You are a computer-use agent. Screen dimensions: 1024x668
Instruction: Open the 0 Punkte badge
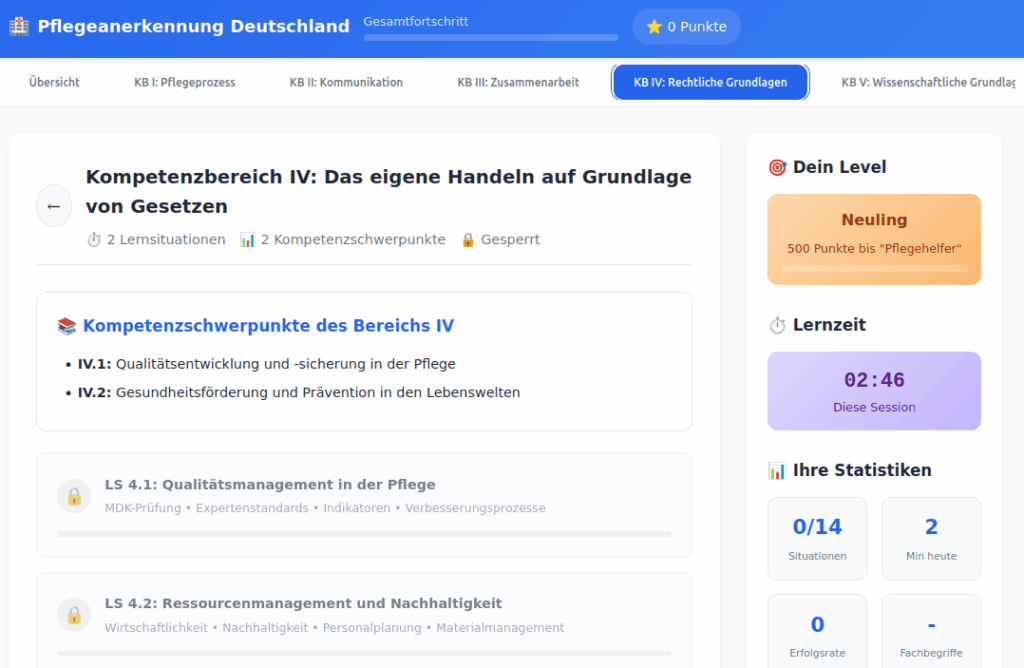686,27
